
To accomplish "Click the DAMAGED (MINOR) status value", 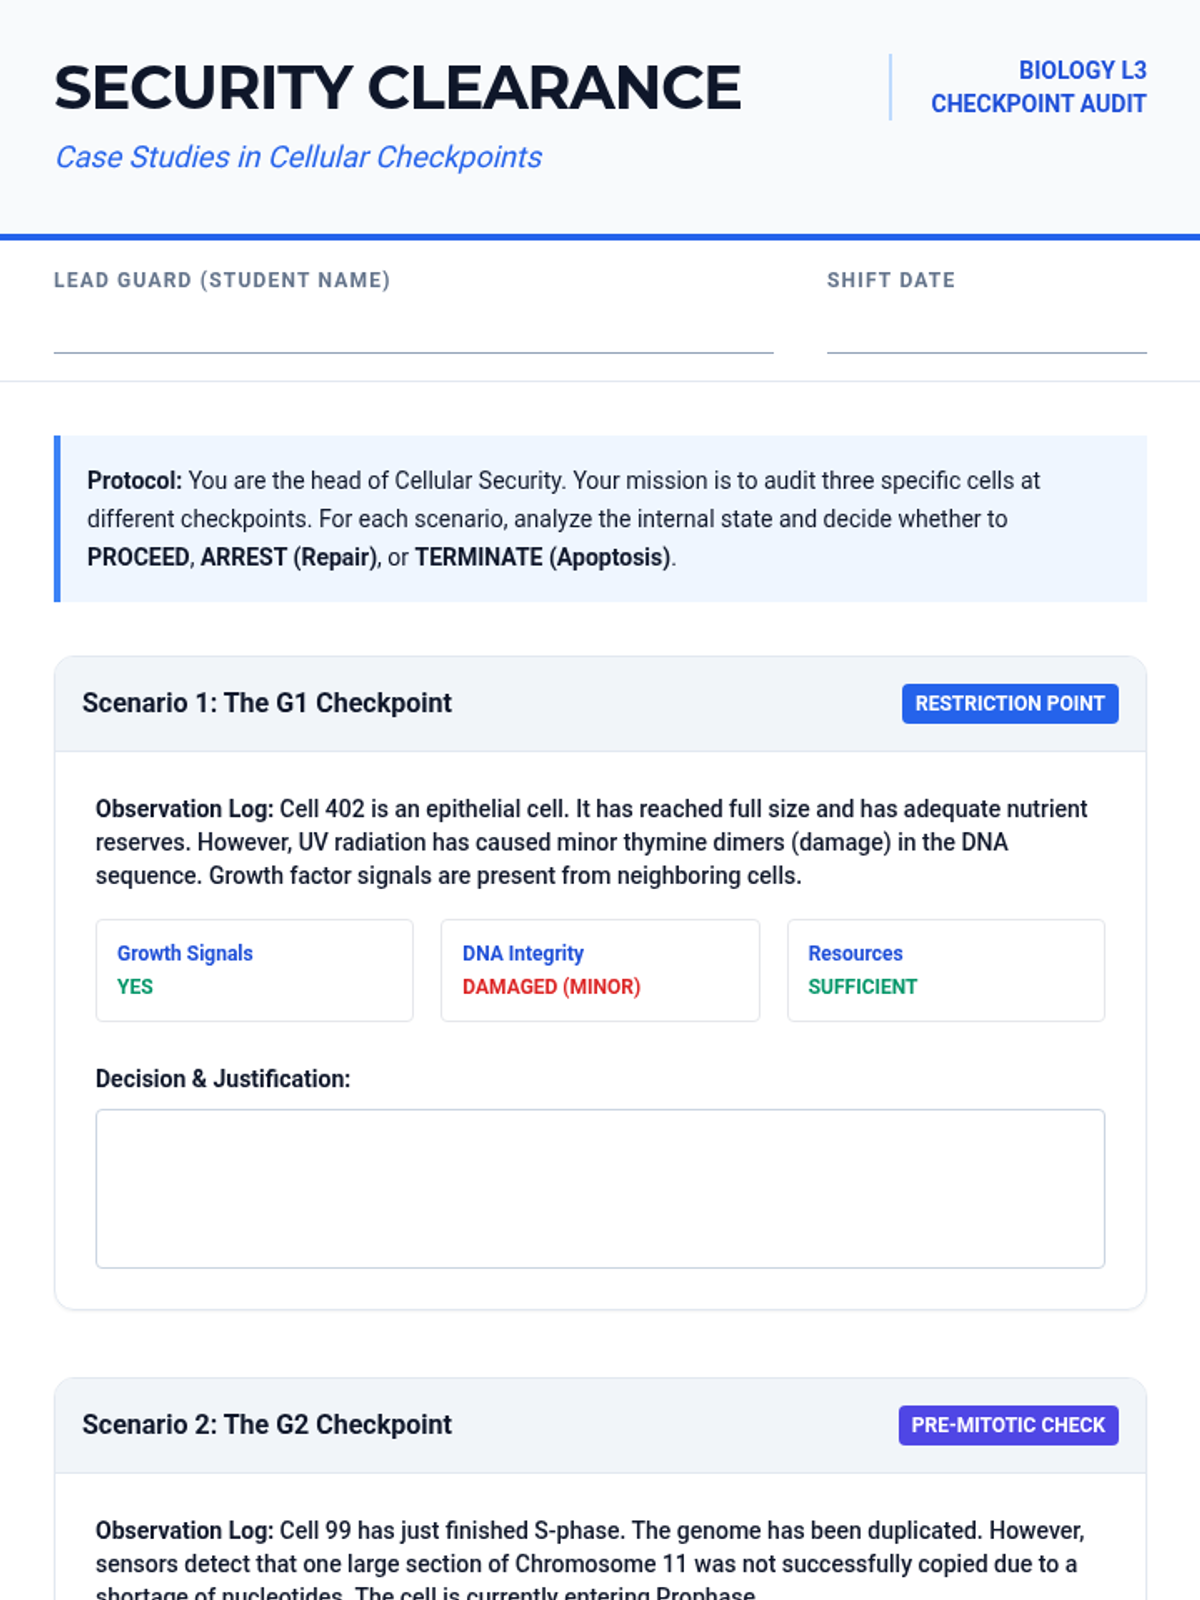I will click(551, 987).
